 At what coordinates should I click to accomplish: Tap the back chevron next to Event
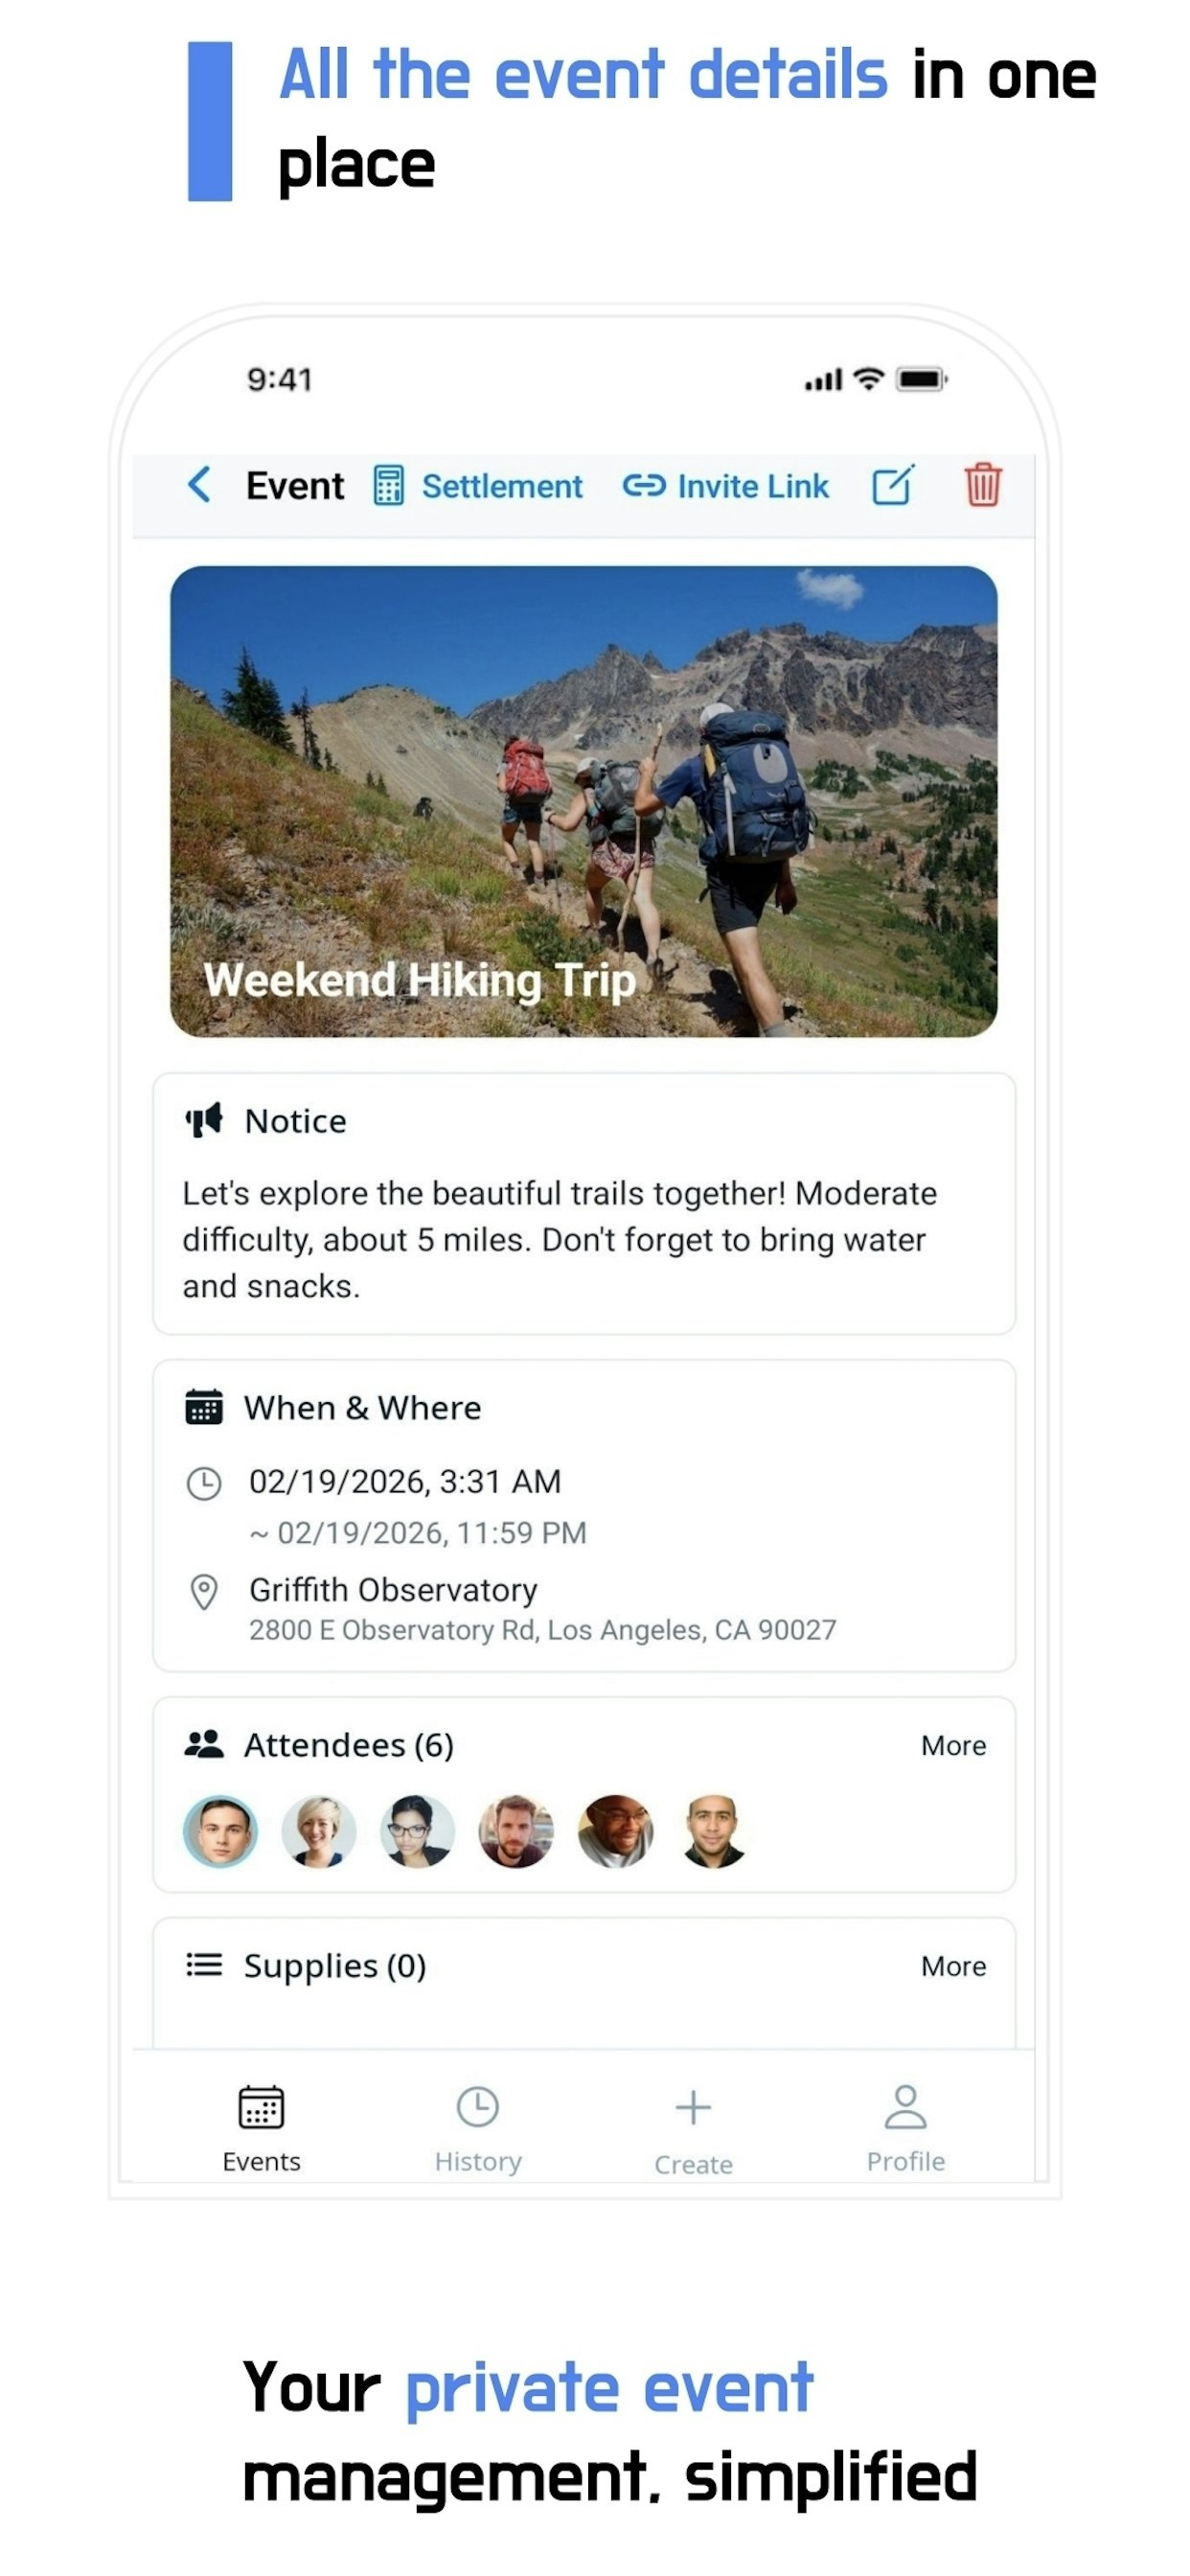pyautogui.click(x=196, y=486)
